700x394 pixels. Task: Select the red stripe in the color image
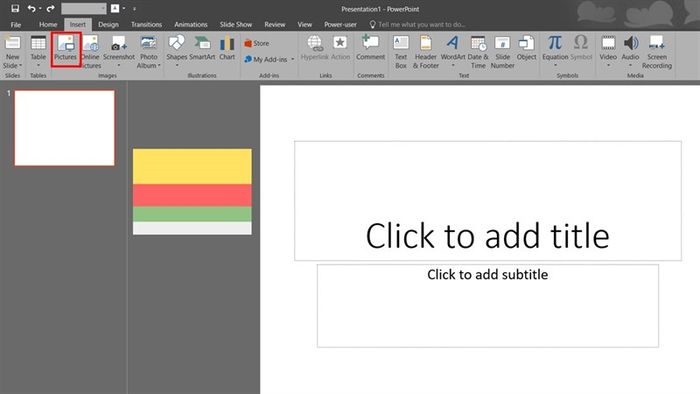[192, 195]
